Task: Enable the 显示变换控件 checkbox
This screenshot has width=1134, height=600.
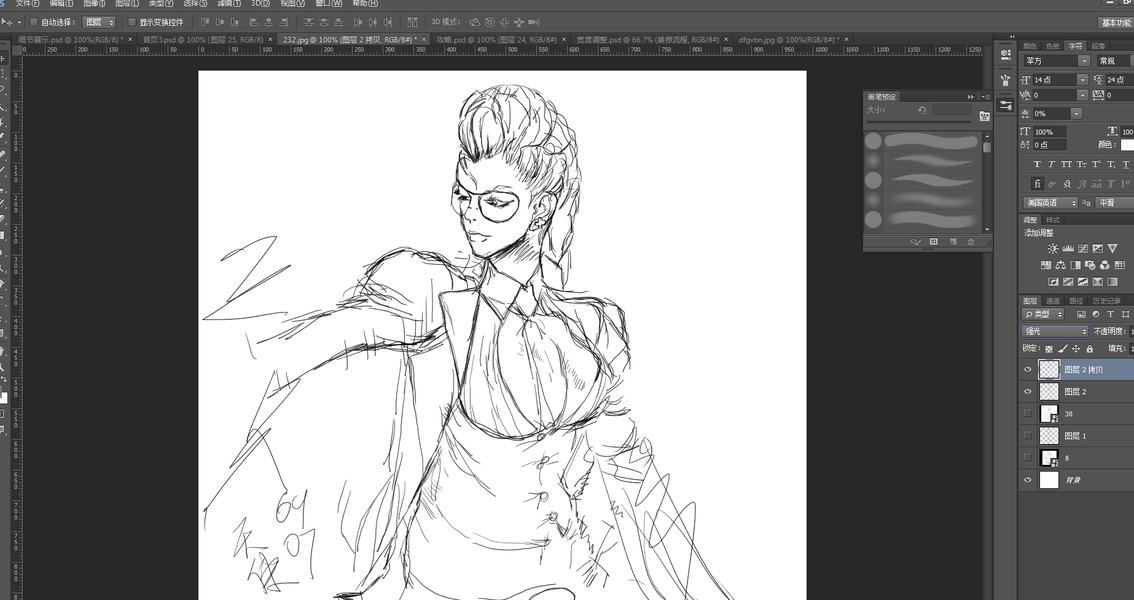Action: 132,22
